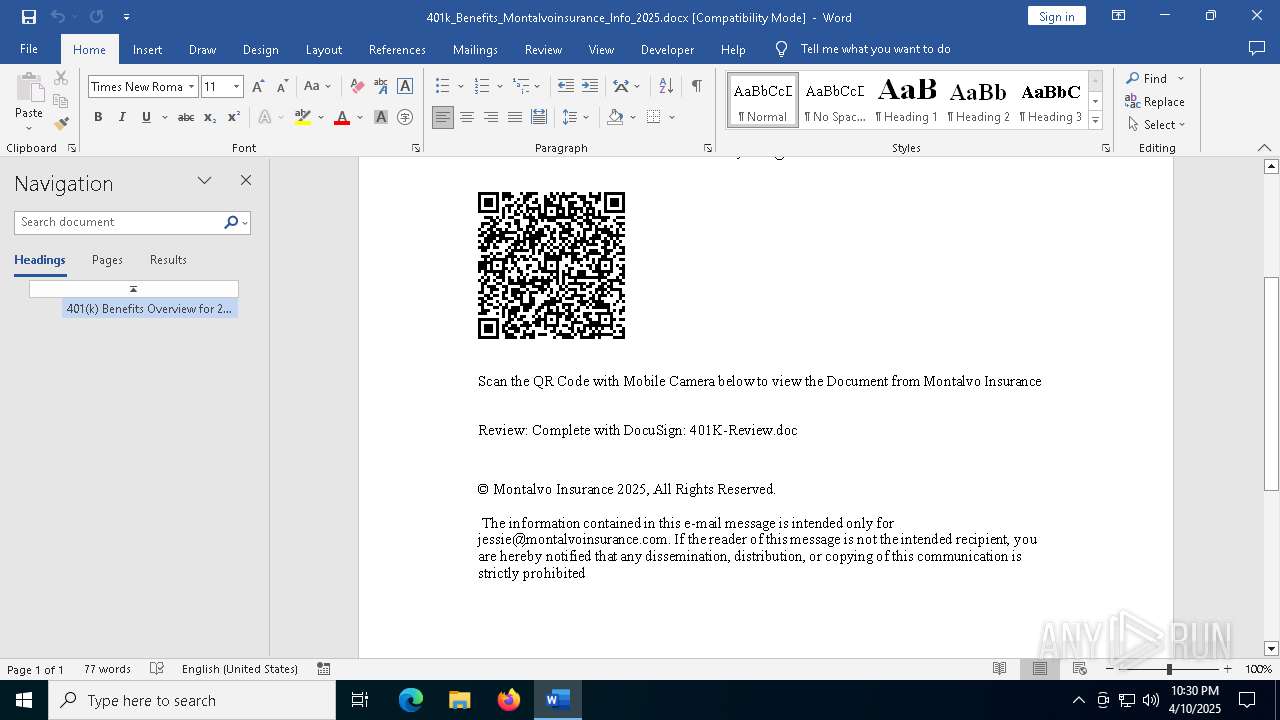Screen dimensions: 1280x720
Task: Apply the No Spacing style
Action: (x=835, y=100)
